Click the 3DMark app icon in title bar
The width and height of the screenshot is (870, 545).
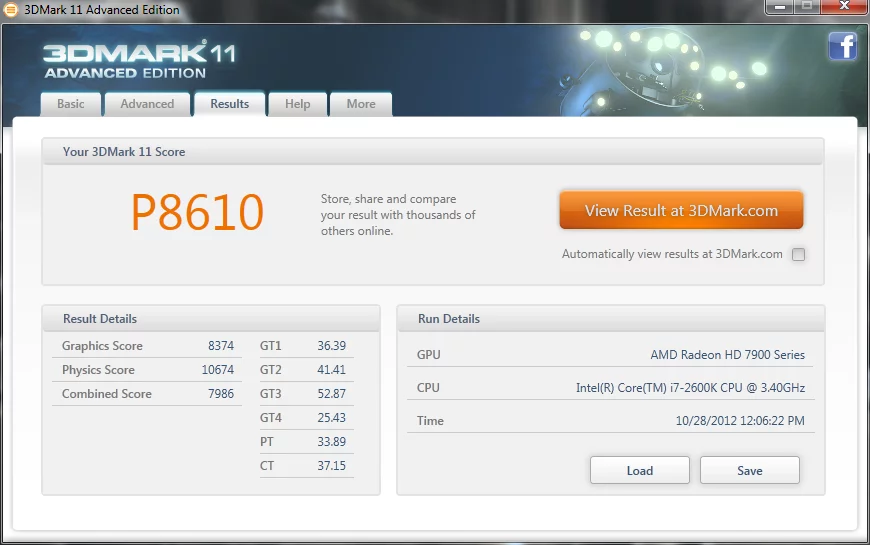tap(11, 10)
